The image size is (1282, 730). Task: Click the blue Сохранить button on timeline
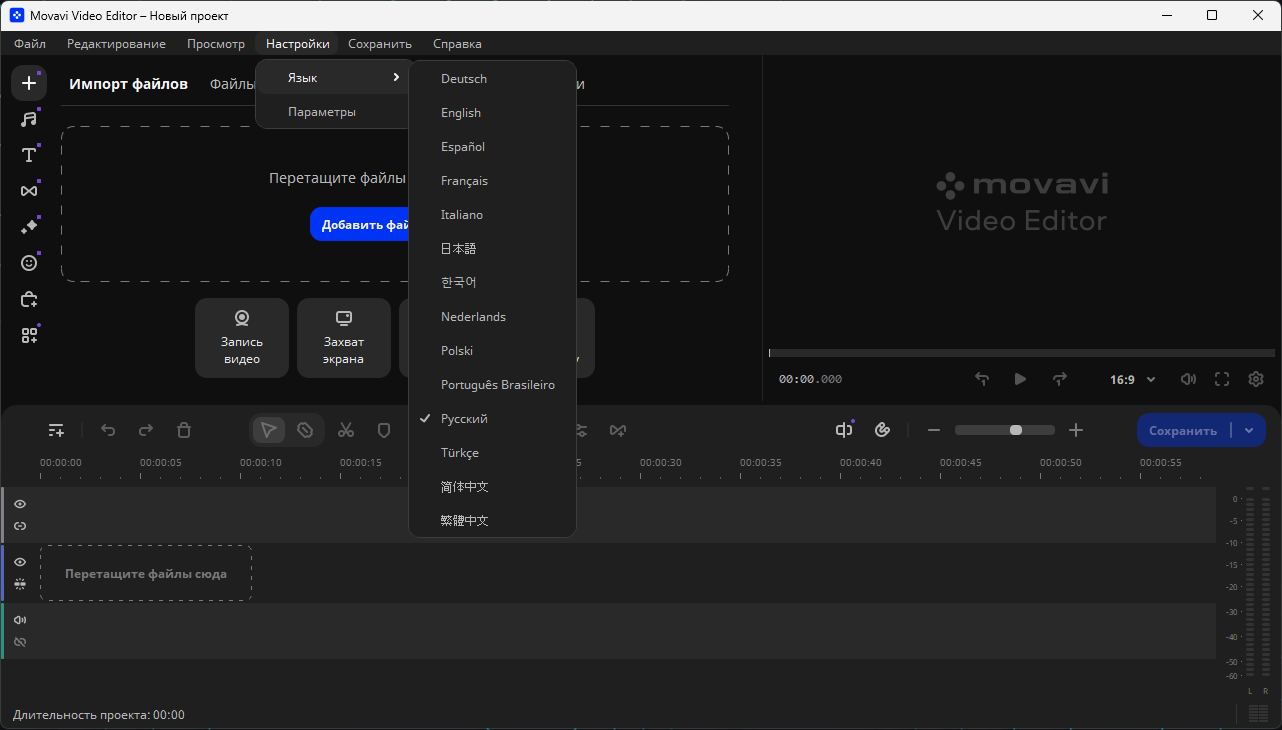[x=1184, y=430]
